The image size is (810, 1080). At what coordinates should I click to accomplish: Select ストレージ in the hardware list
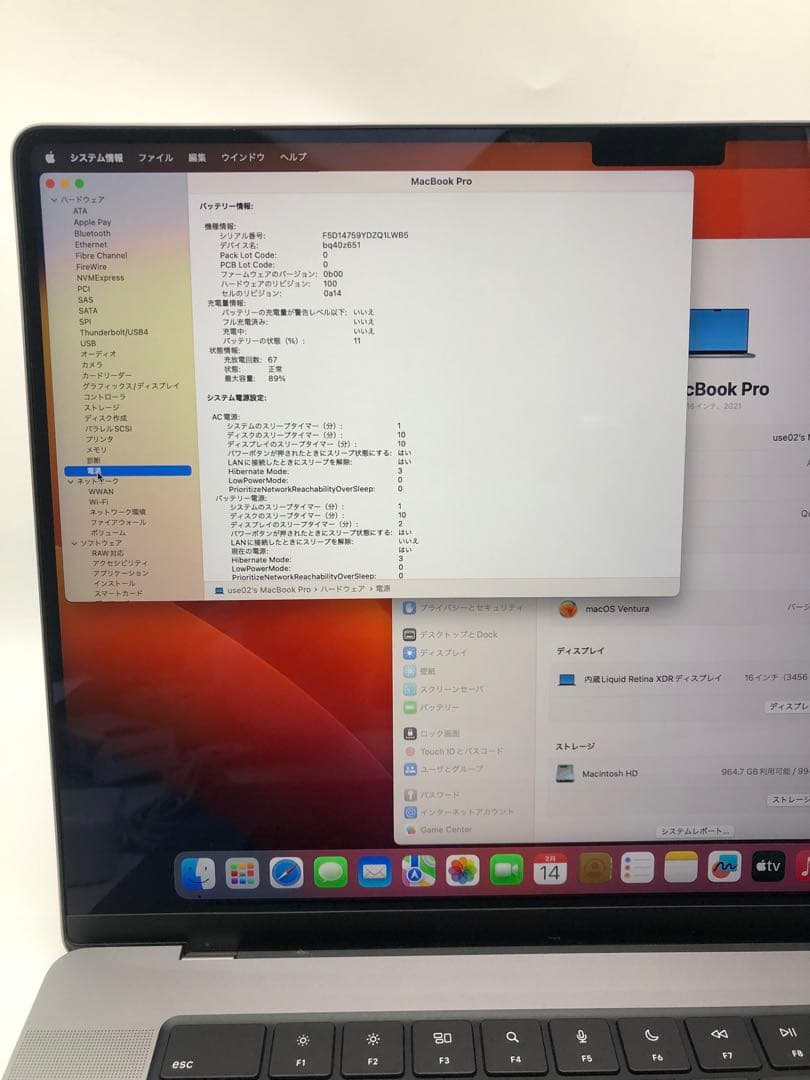click(x=102, y=408)
